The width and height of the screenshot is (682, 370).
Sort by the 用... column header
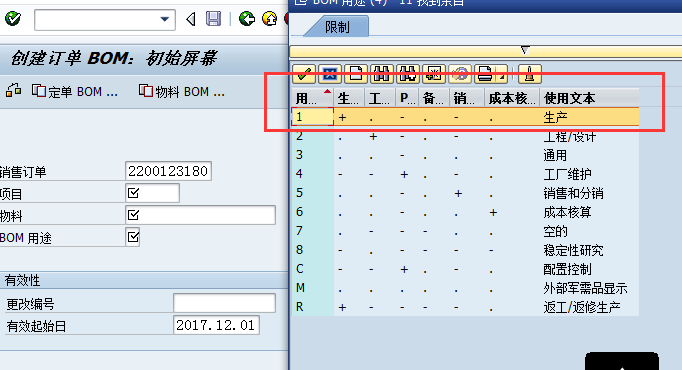(x=312, y=98)
